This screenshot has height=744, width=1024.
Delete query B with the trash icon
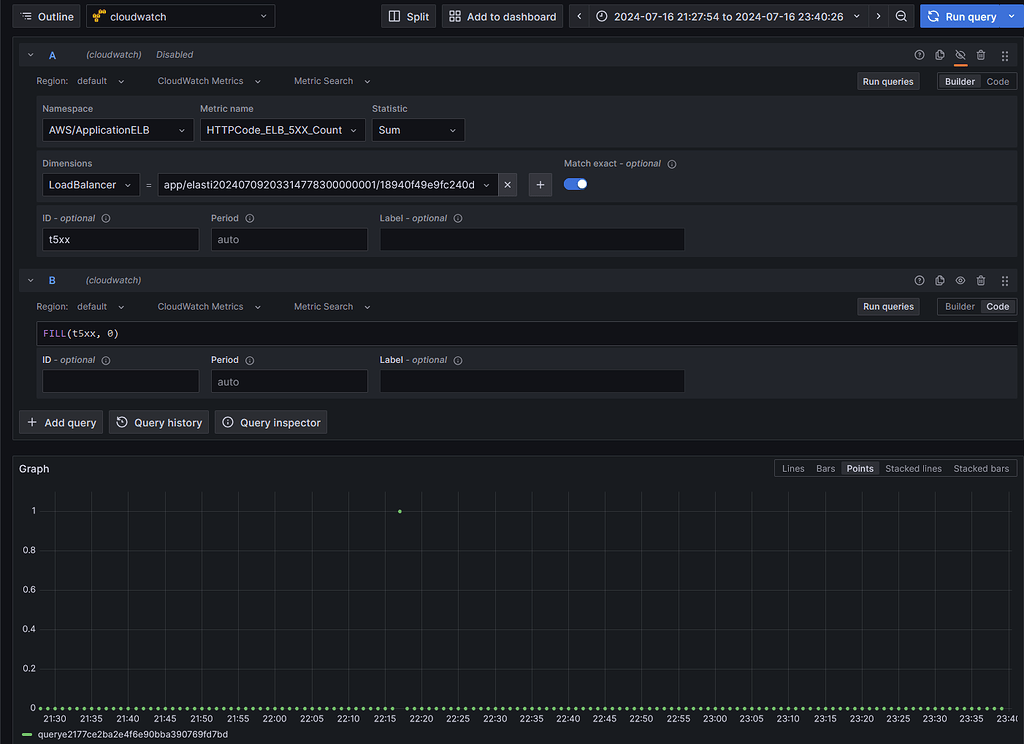(x=980, y=280)
